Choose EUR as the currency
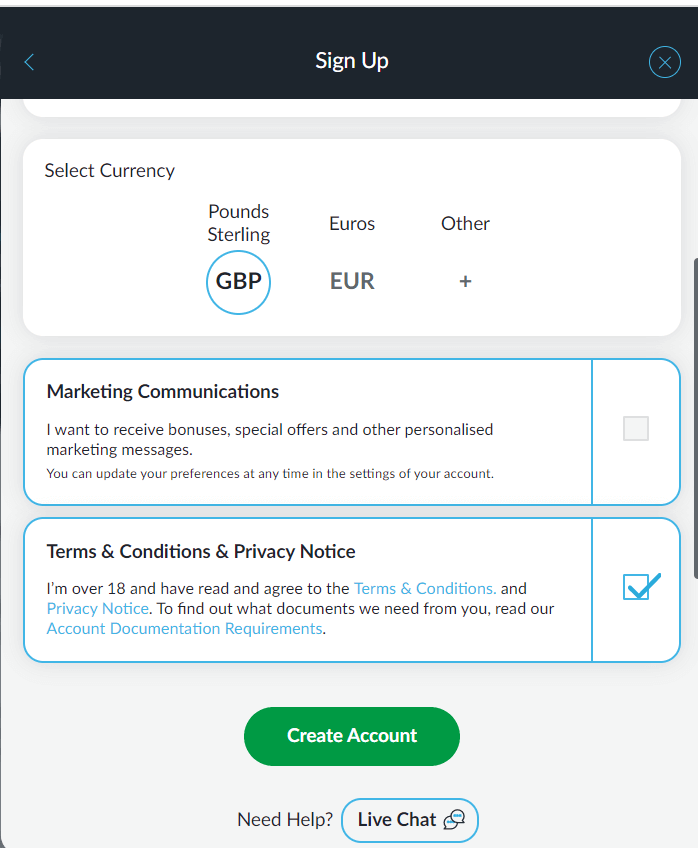Screen dimensions: 698x848 (352, 281)
